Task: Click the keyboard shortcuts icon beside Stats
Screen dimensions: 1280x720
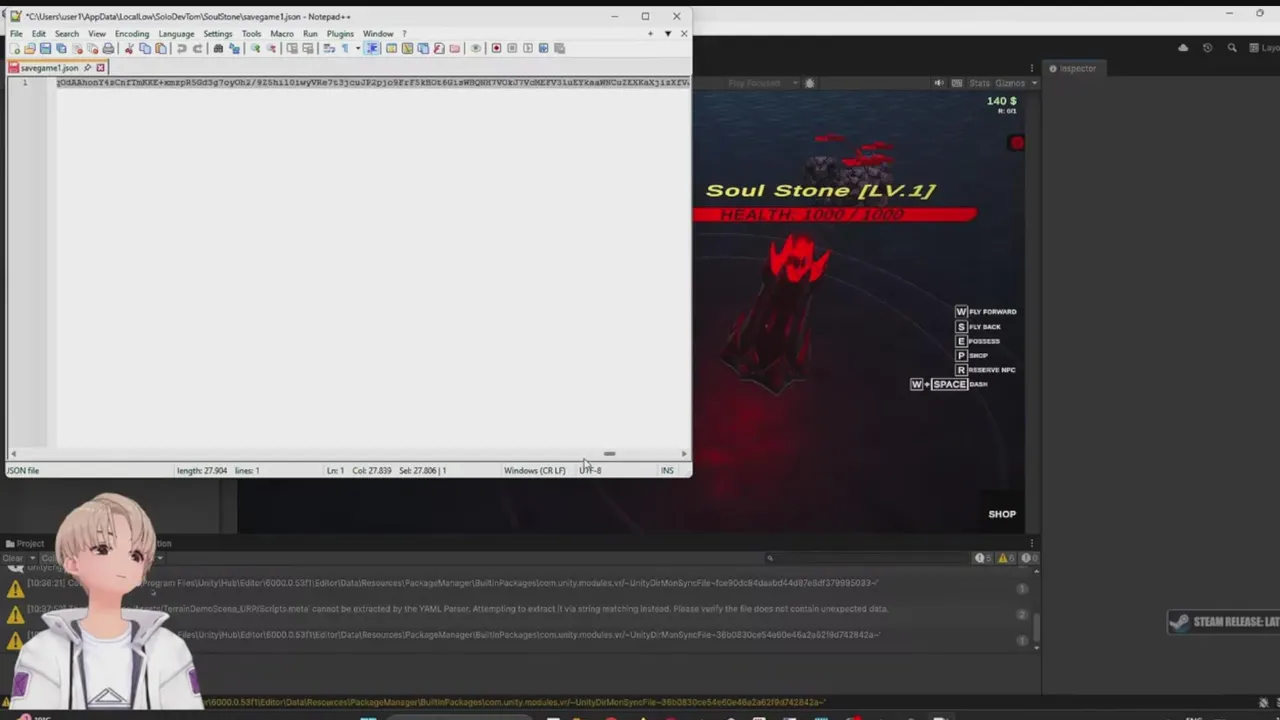Action: pos(957,83)
